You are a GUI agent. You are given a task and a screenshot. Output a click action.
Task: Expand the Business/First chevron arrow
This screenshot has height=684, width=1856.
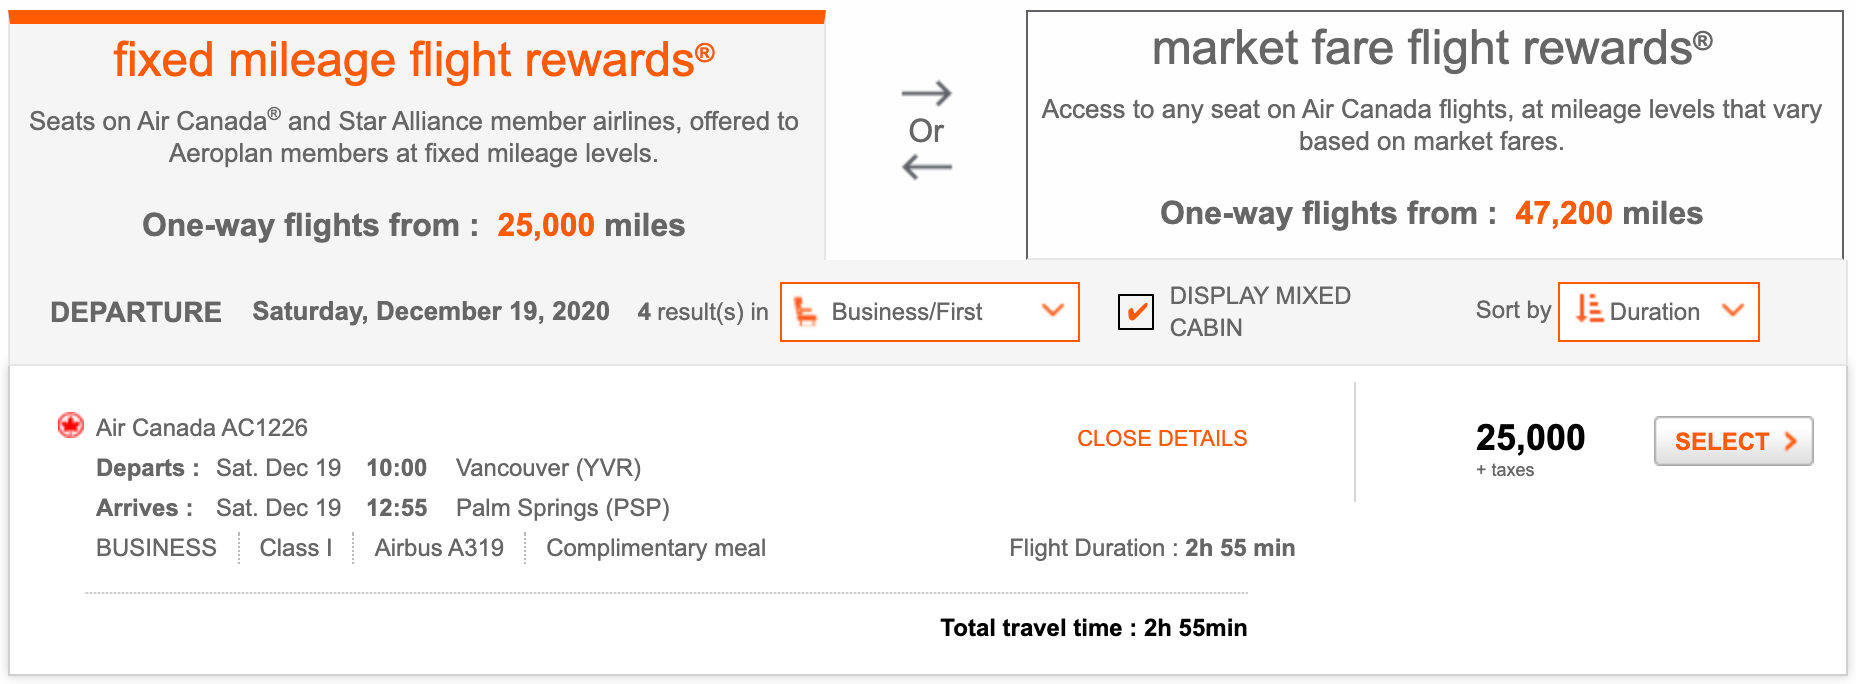tap(1052, 311)
